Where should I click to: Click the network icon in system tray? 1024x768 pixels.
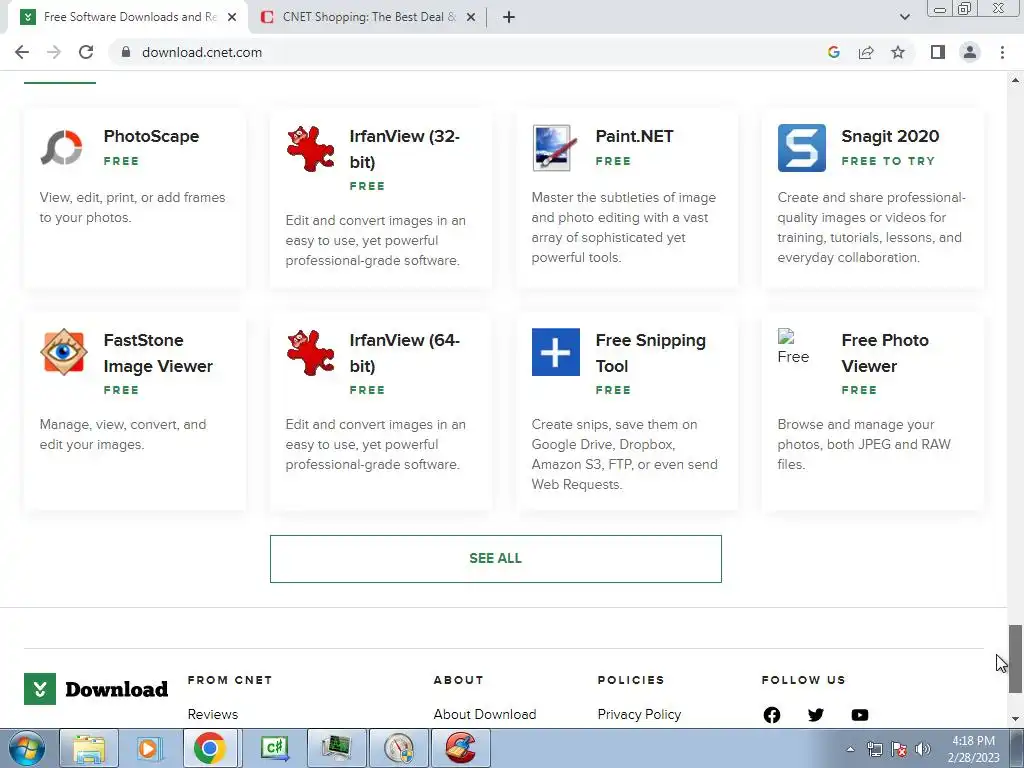874,749
